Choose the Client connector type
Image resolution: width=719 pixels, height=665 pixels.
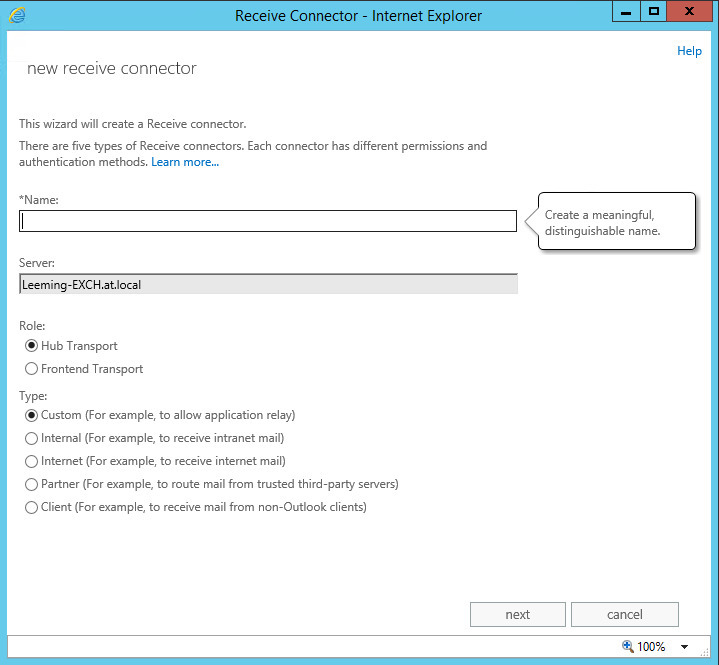point(31,507)
